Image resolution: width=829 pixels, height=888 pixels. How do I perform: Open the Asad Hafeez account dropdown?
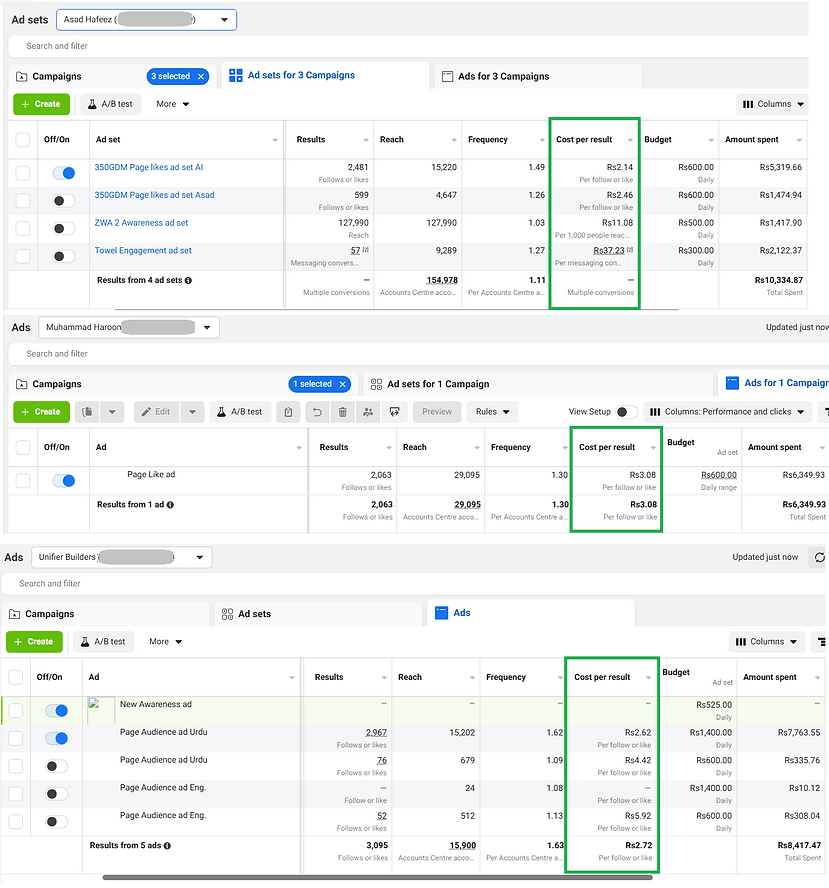pyautogui.click(x=146, y=20)
